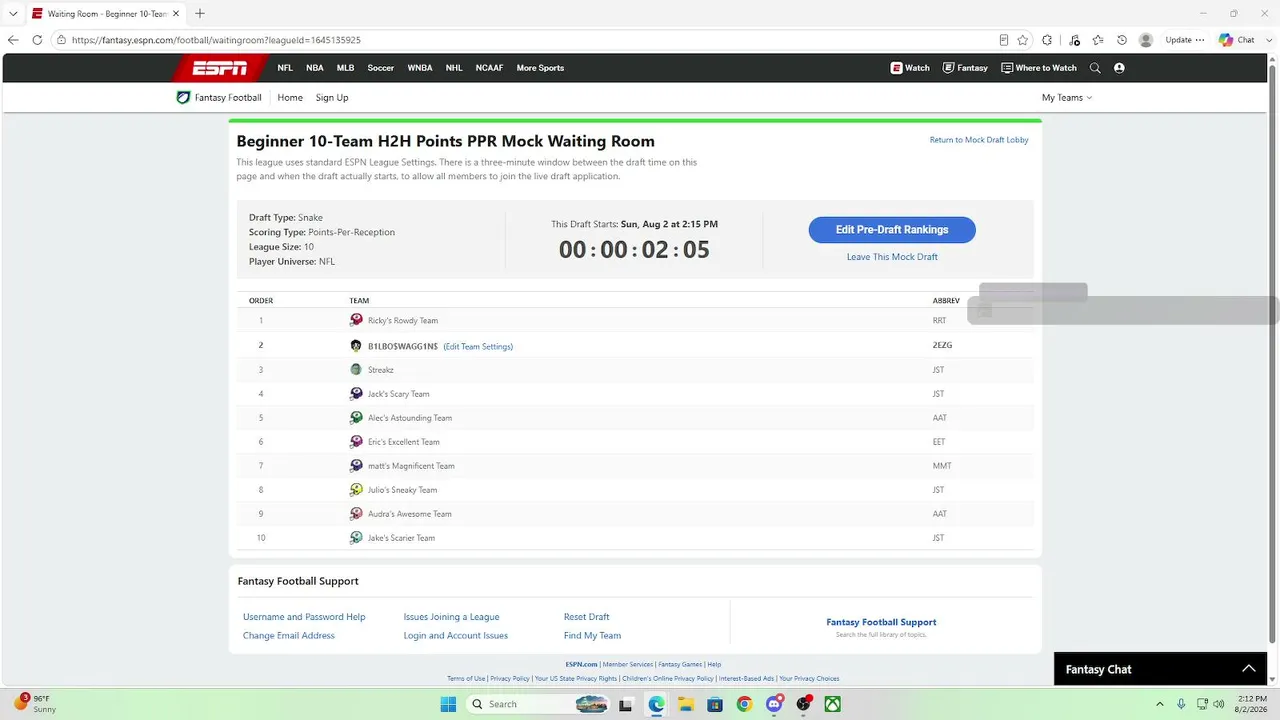Click the Sign Up link
This screenshot has height=720, width=1280.
click(332, 98)
